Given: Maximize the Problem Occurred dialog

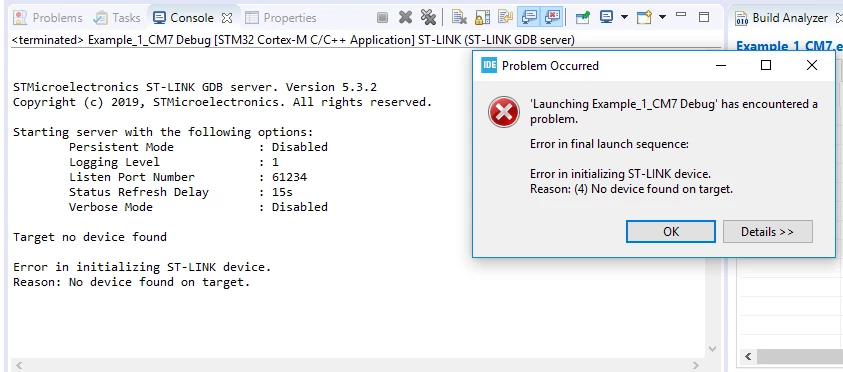Looking at the screenshot, I should coord(766,65).
